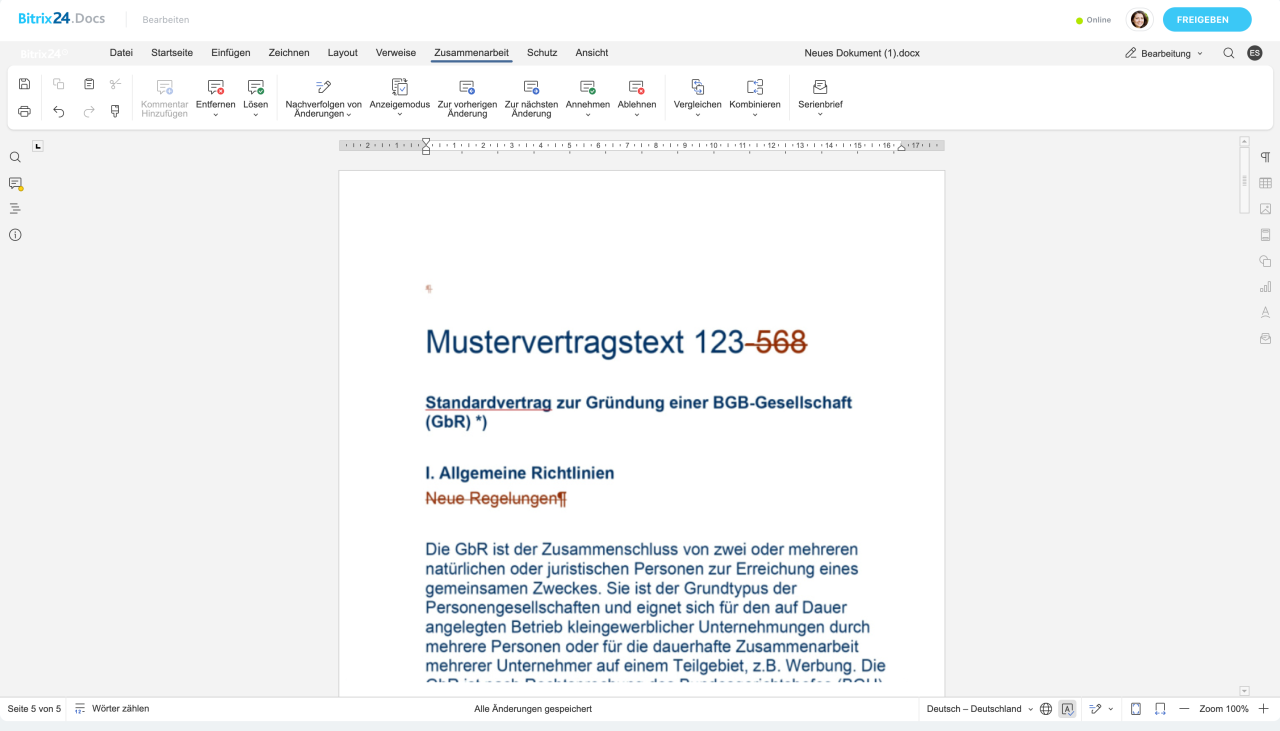Jump to previous change (Zur vorherigen Änderung)
This screenshot has width=1280, height=731.
(467, 98)
